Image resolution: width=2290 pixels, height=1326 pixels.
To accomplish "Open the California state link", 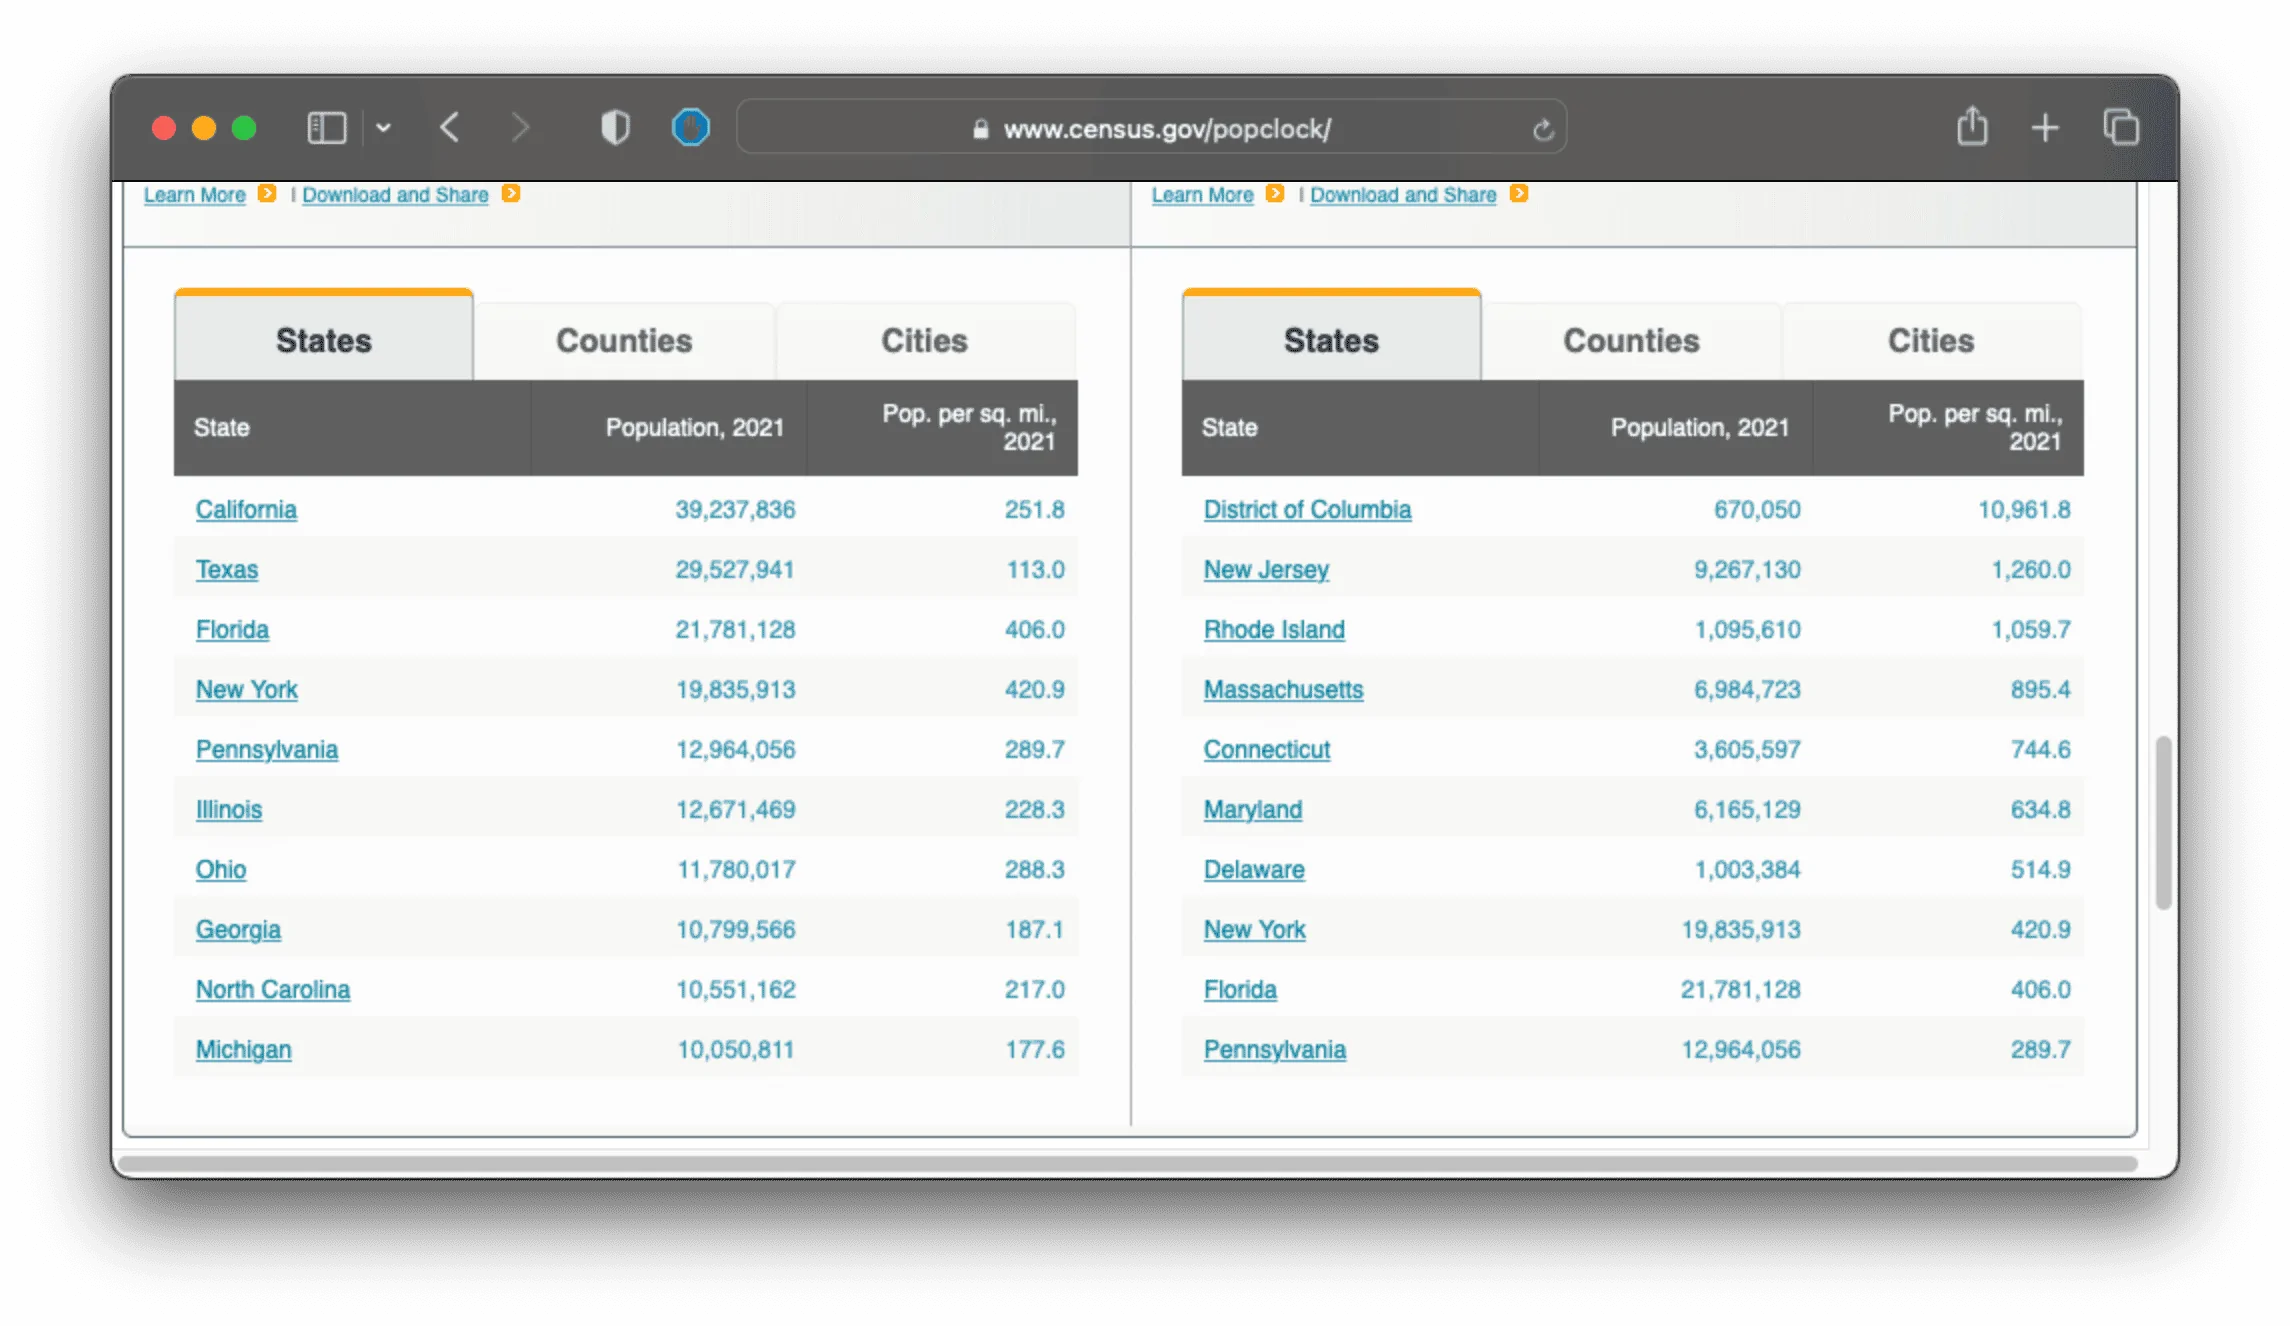I will [246, 510].
